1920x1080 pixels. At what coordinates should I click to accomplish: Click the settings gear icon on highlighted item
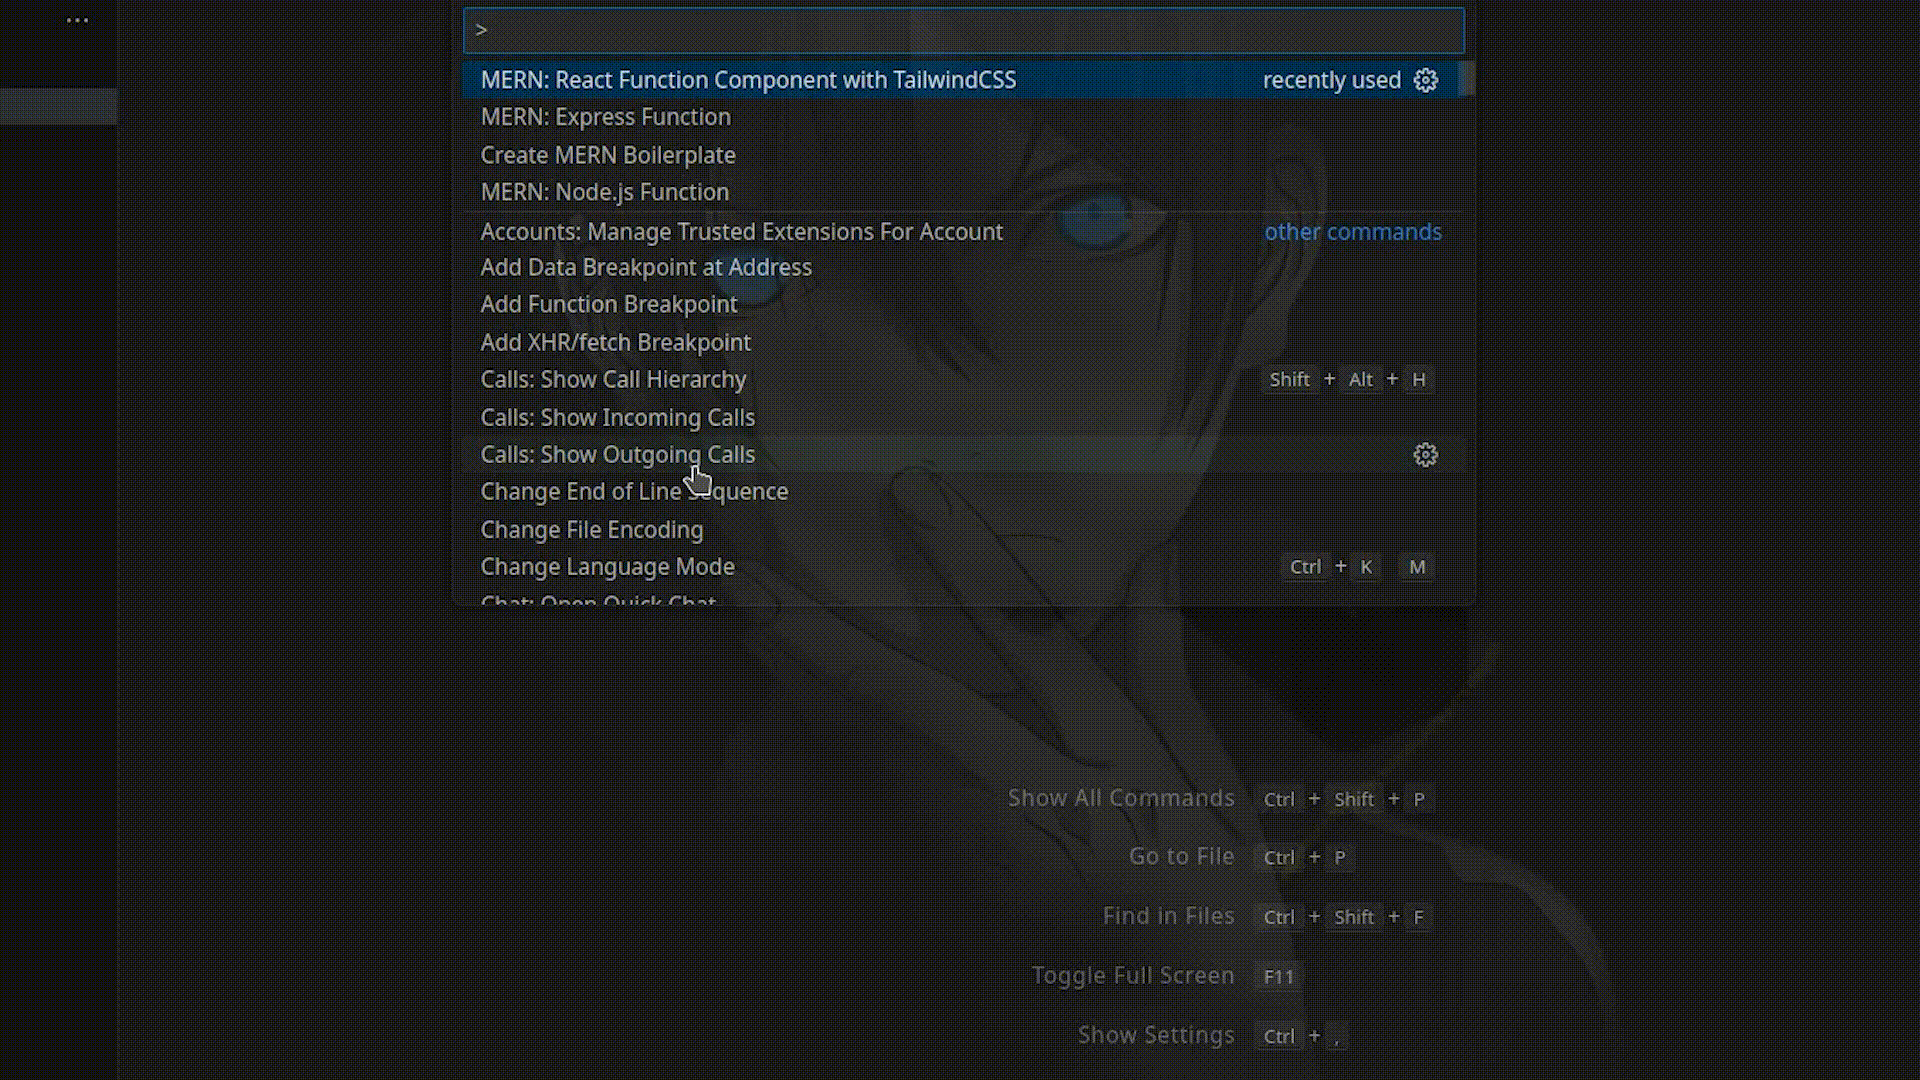tap(1425, 79)
